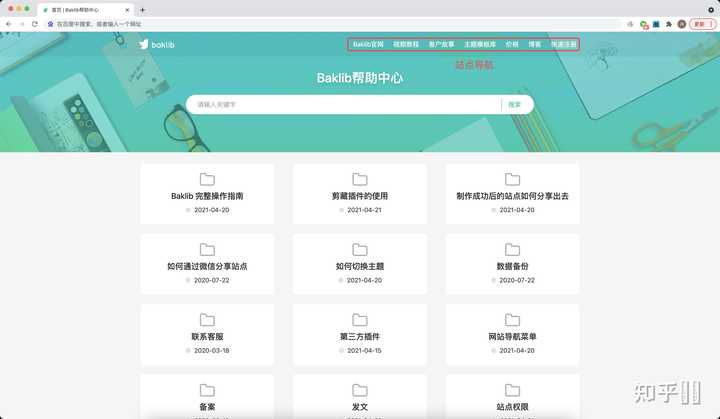This screenshot has height=419, width=720.
Task: Click the share icon in the address bar
Action: click(x=630, y=24)
